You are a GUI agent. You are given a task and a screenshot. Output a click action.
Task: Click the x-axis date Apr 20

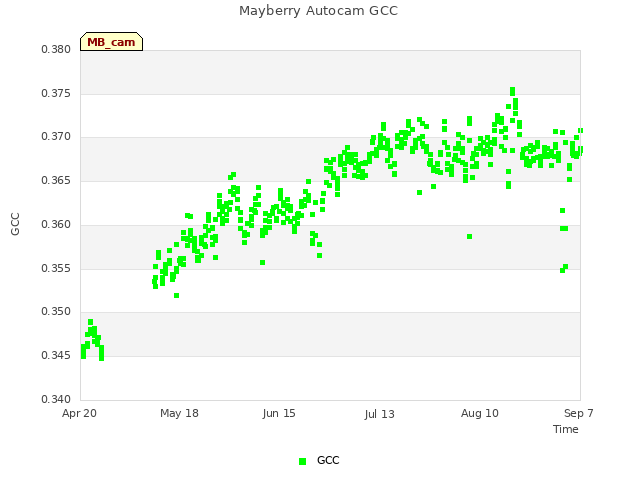click(79, 413)
